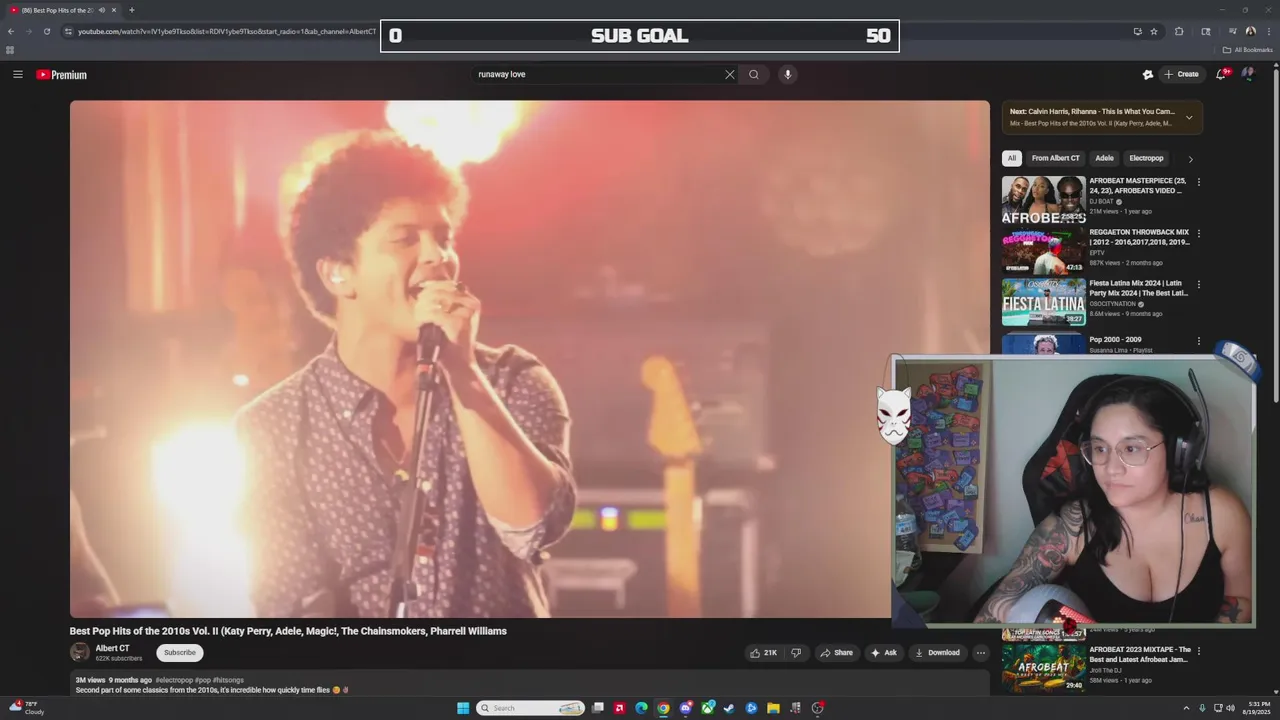1280x720 pixels.
Task: Download the video
Action: tap(937, 653)
